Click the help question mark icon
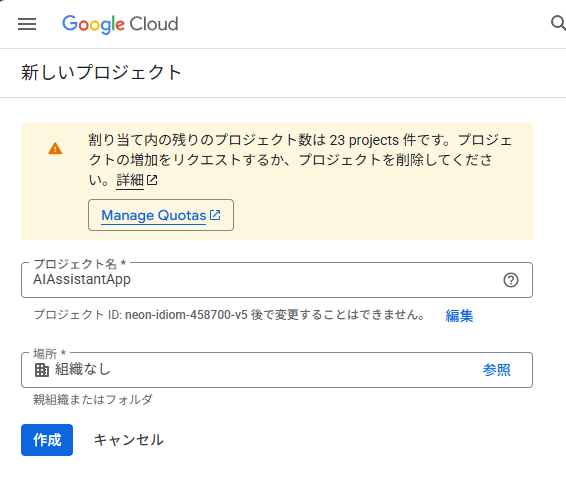This screenshot has width=566, height=488. tap(511, 280)
